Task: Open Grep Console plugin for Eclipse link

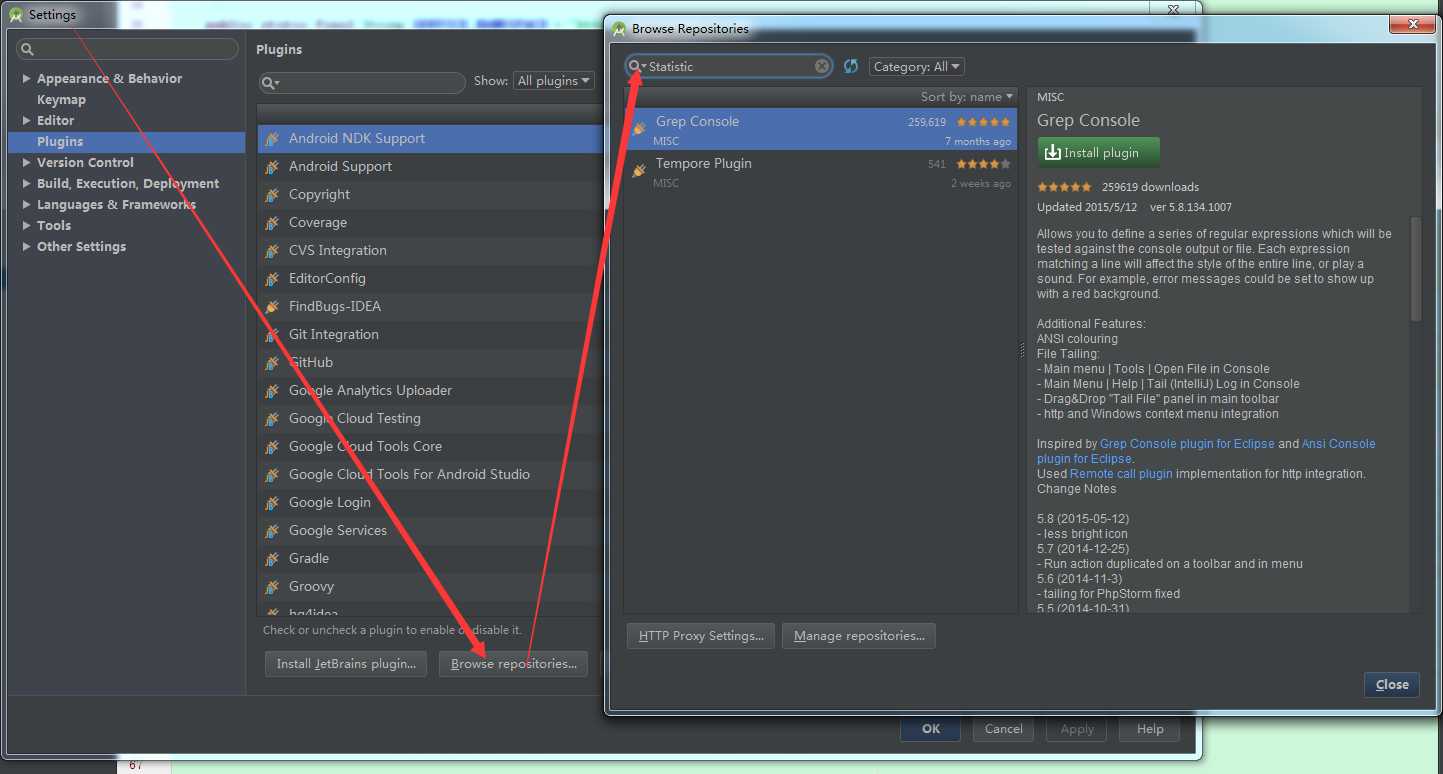Action: point(1187,444)
